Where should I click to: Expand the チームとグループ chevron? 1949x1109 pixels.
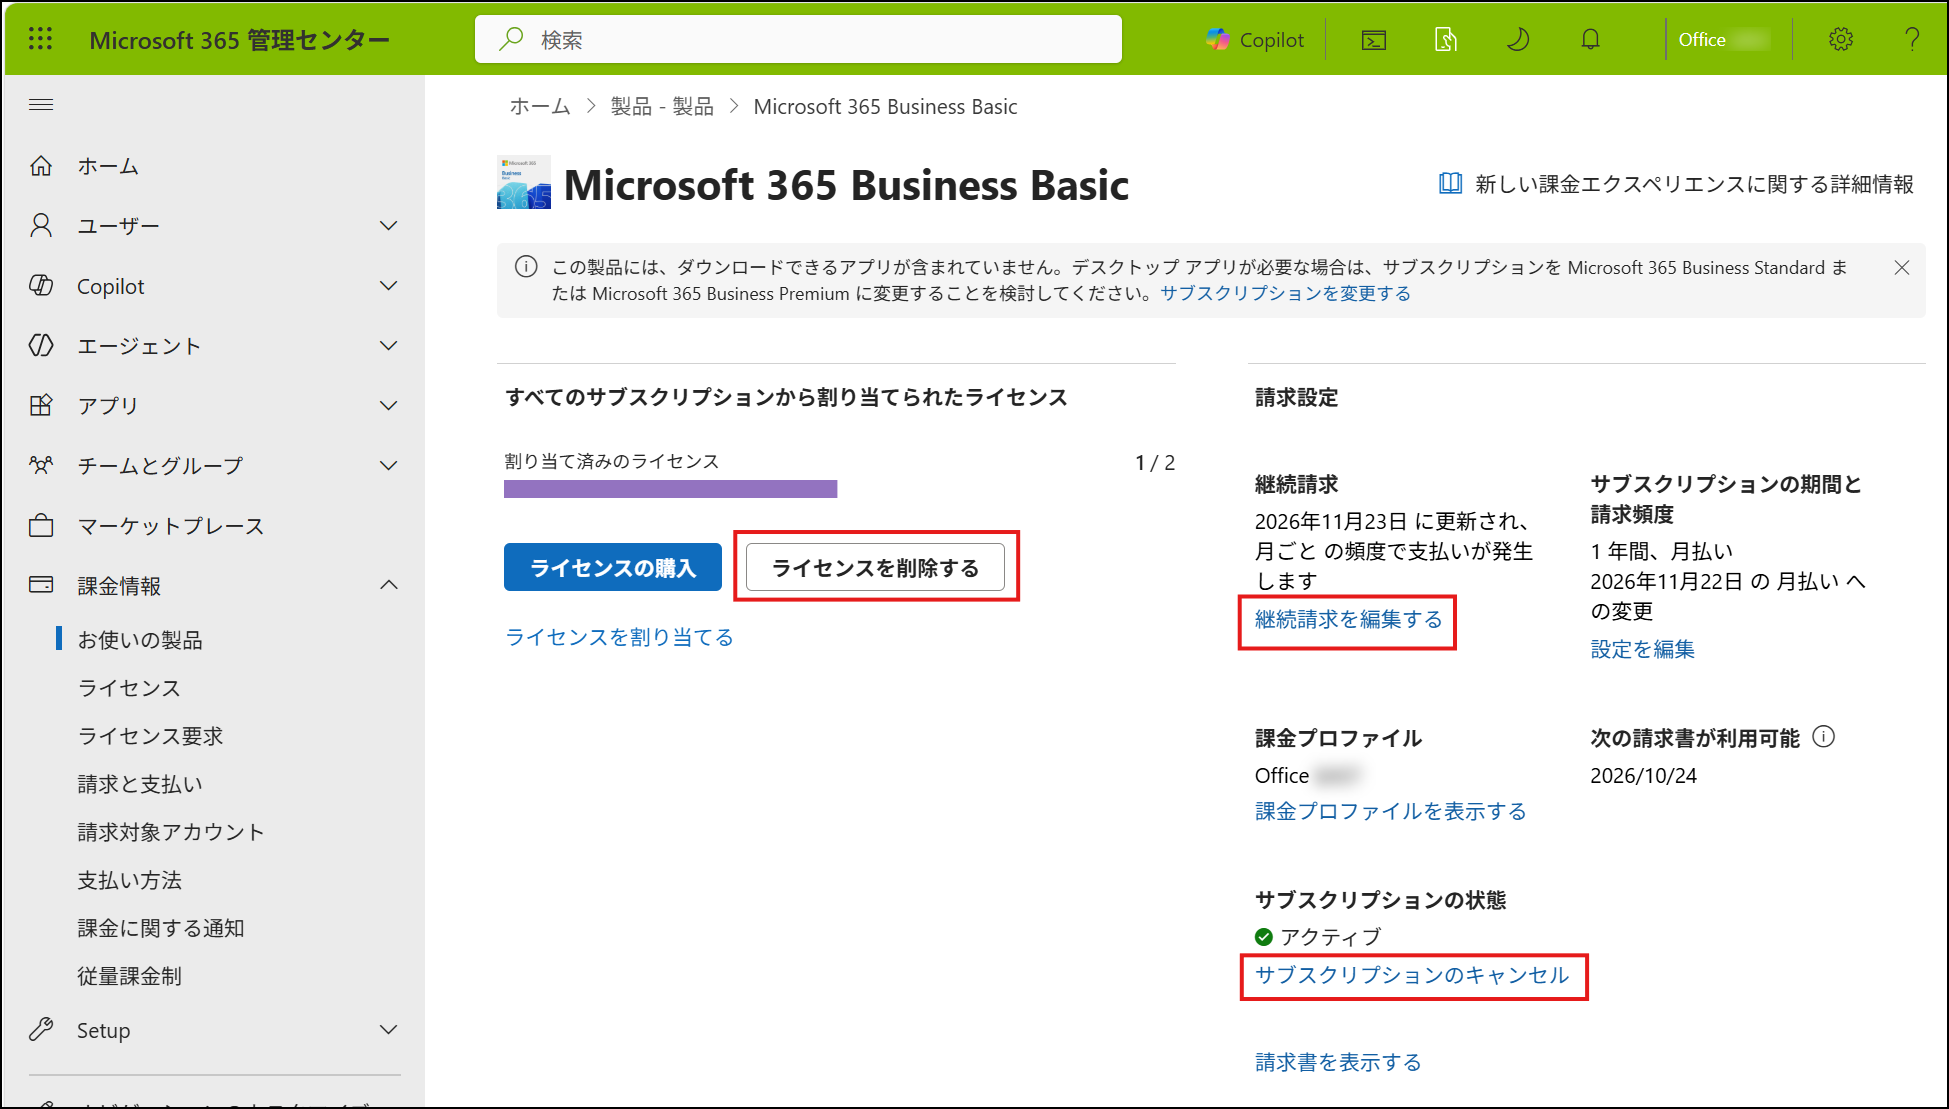[x=389, y=466]
